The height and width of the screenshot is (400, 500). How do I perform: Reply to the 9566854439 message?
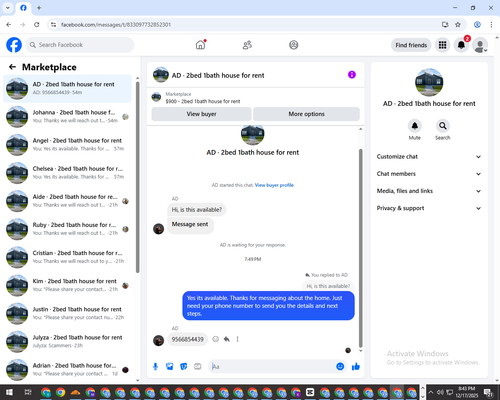[x=227, y=339]
